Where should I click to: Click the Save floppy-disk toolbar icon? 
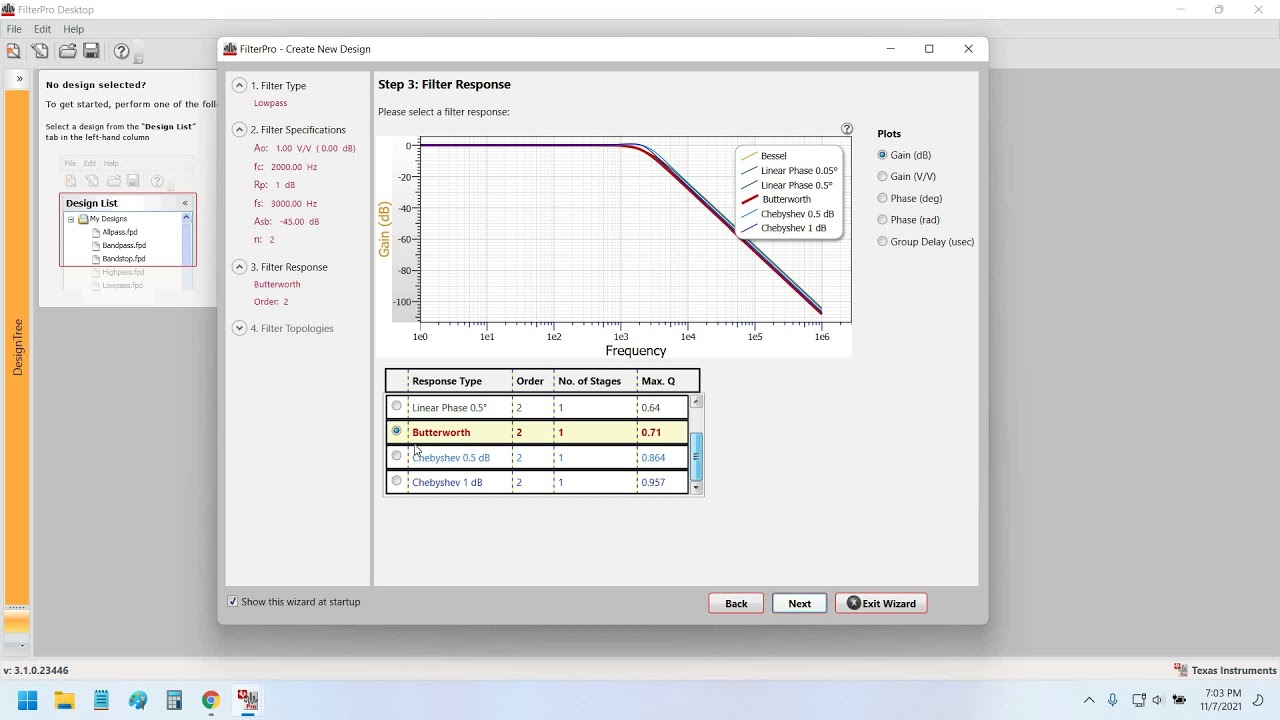91,51
